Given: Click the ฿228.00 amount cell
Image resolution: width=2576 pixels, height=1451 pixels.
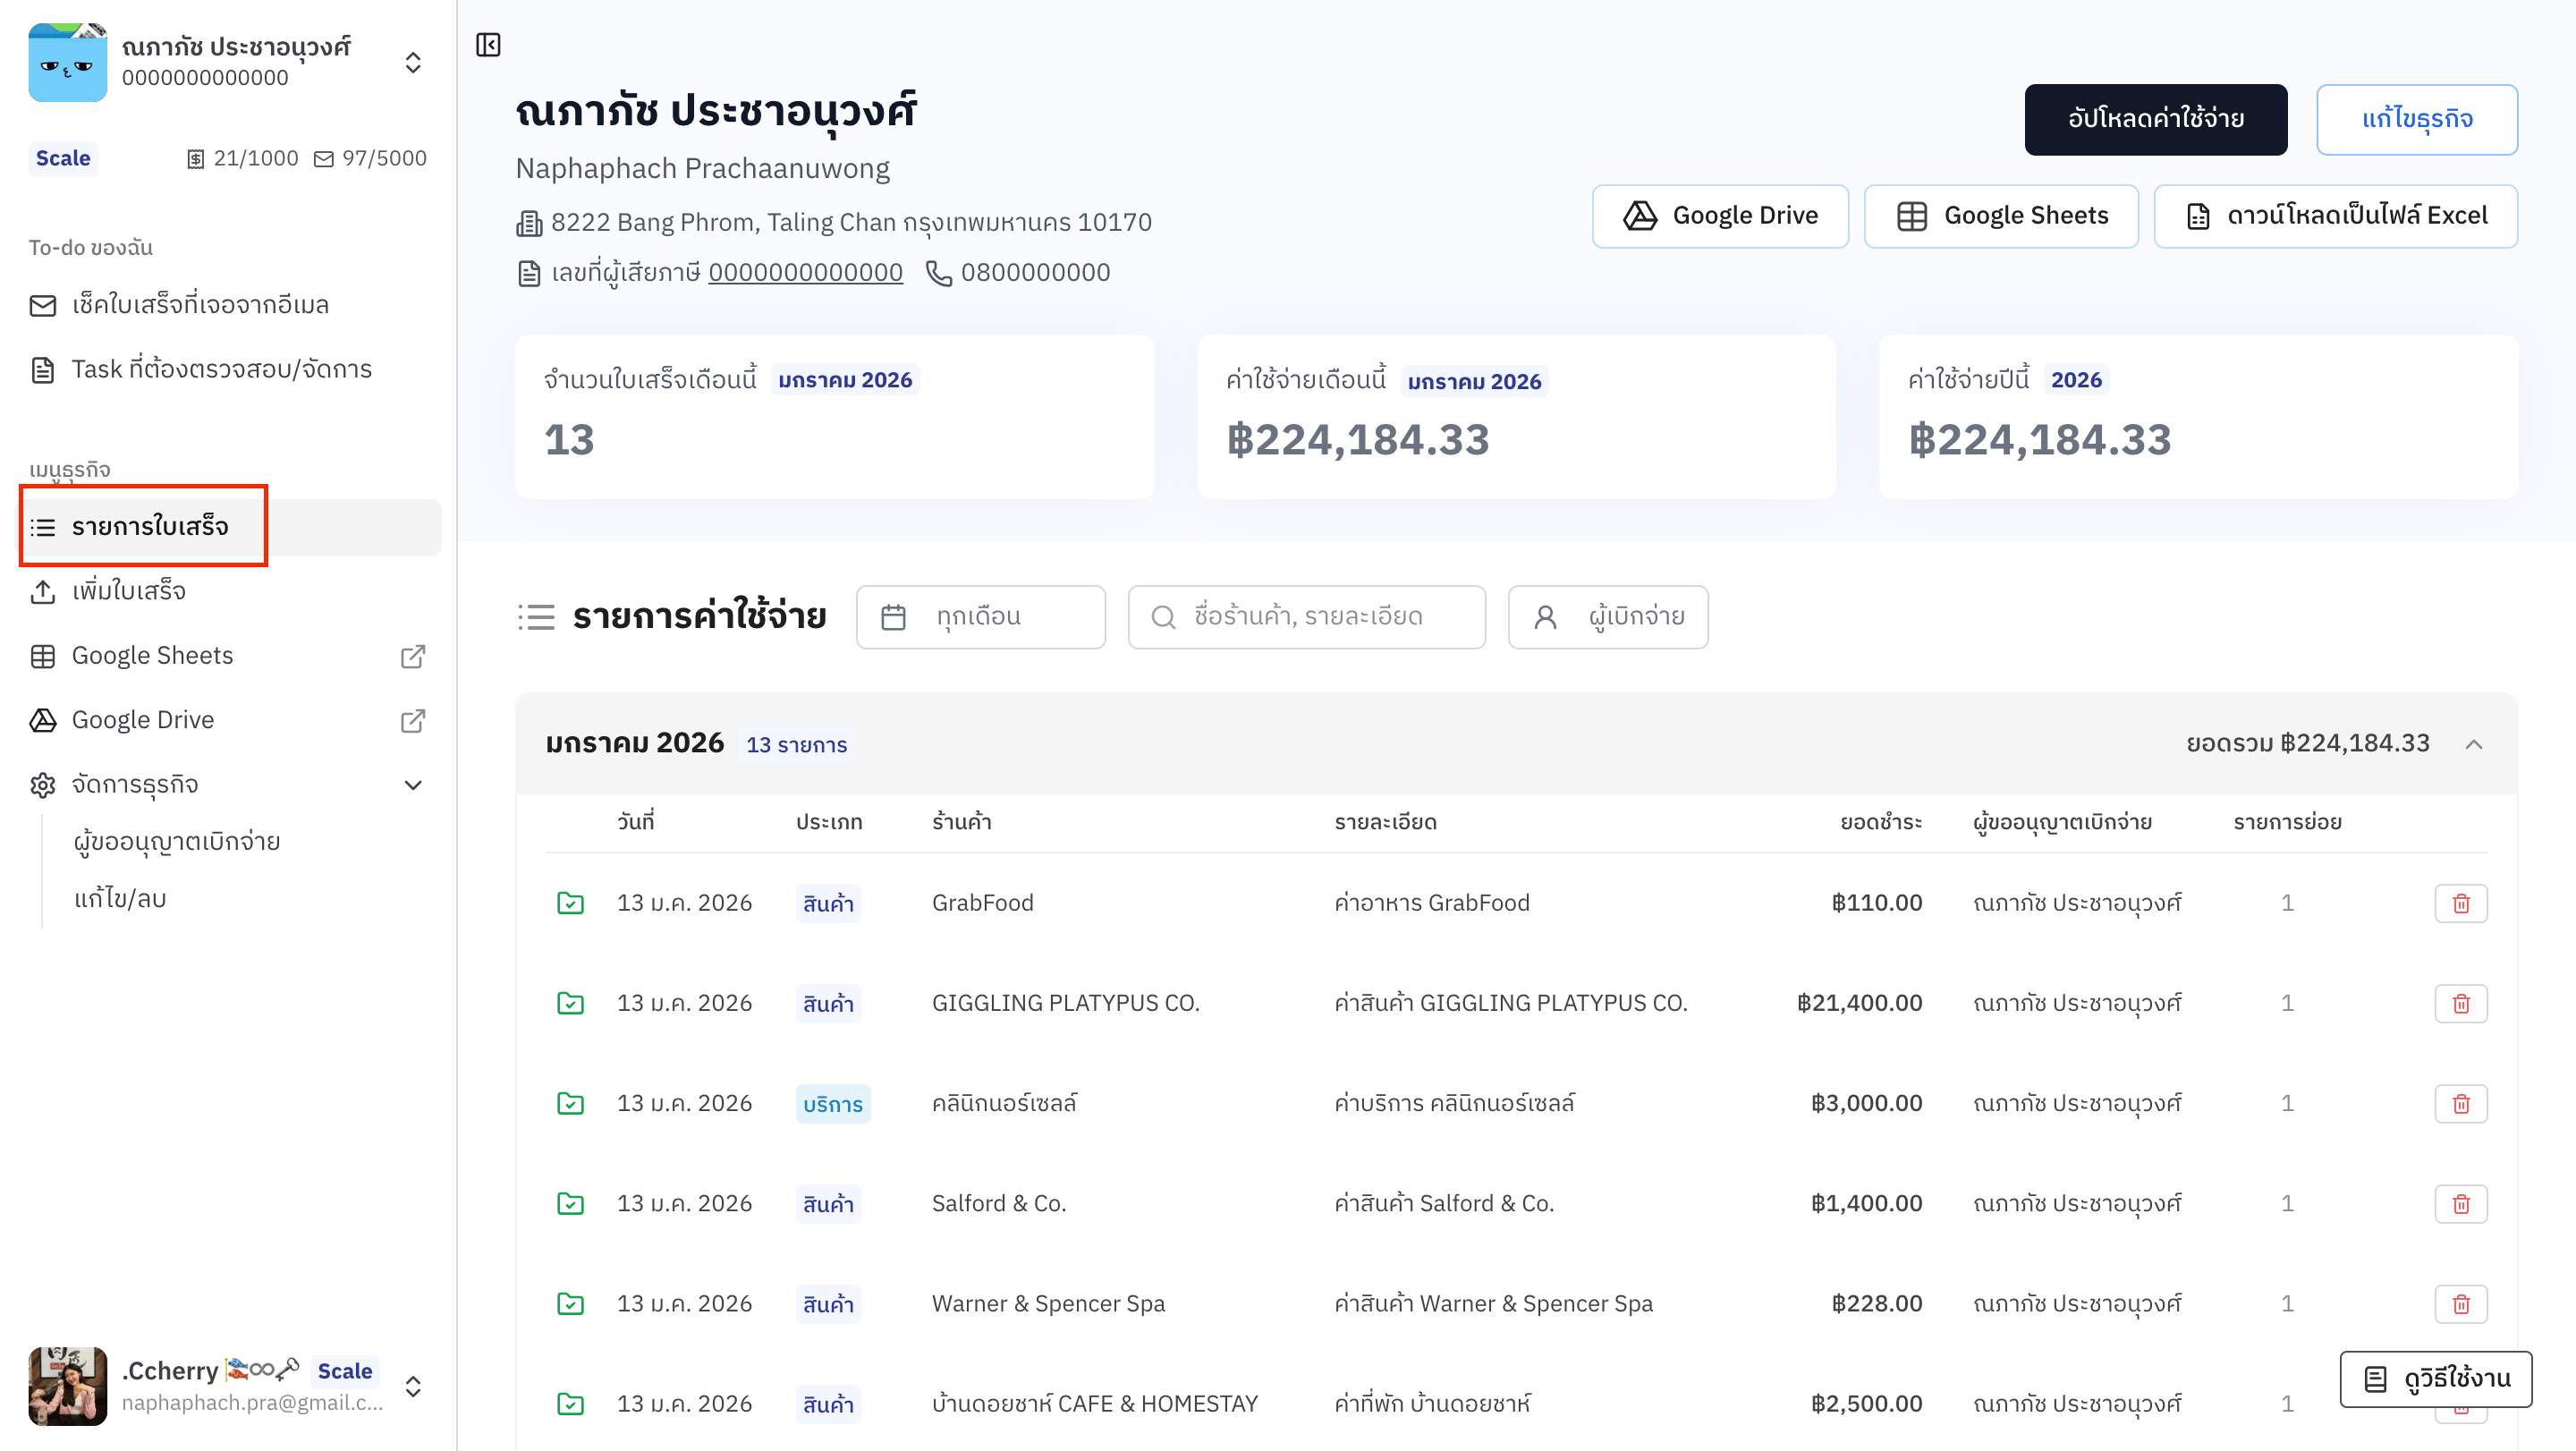Looking at the screenshot, I should point(1876,1303).
